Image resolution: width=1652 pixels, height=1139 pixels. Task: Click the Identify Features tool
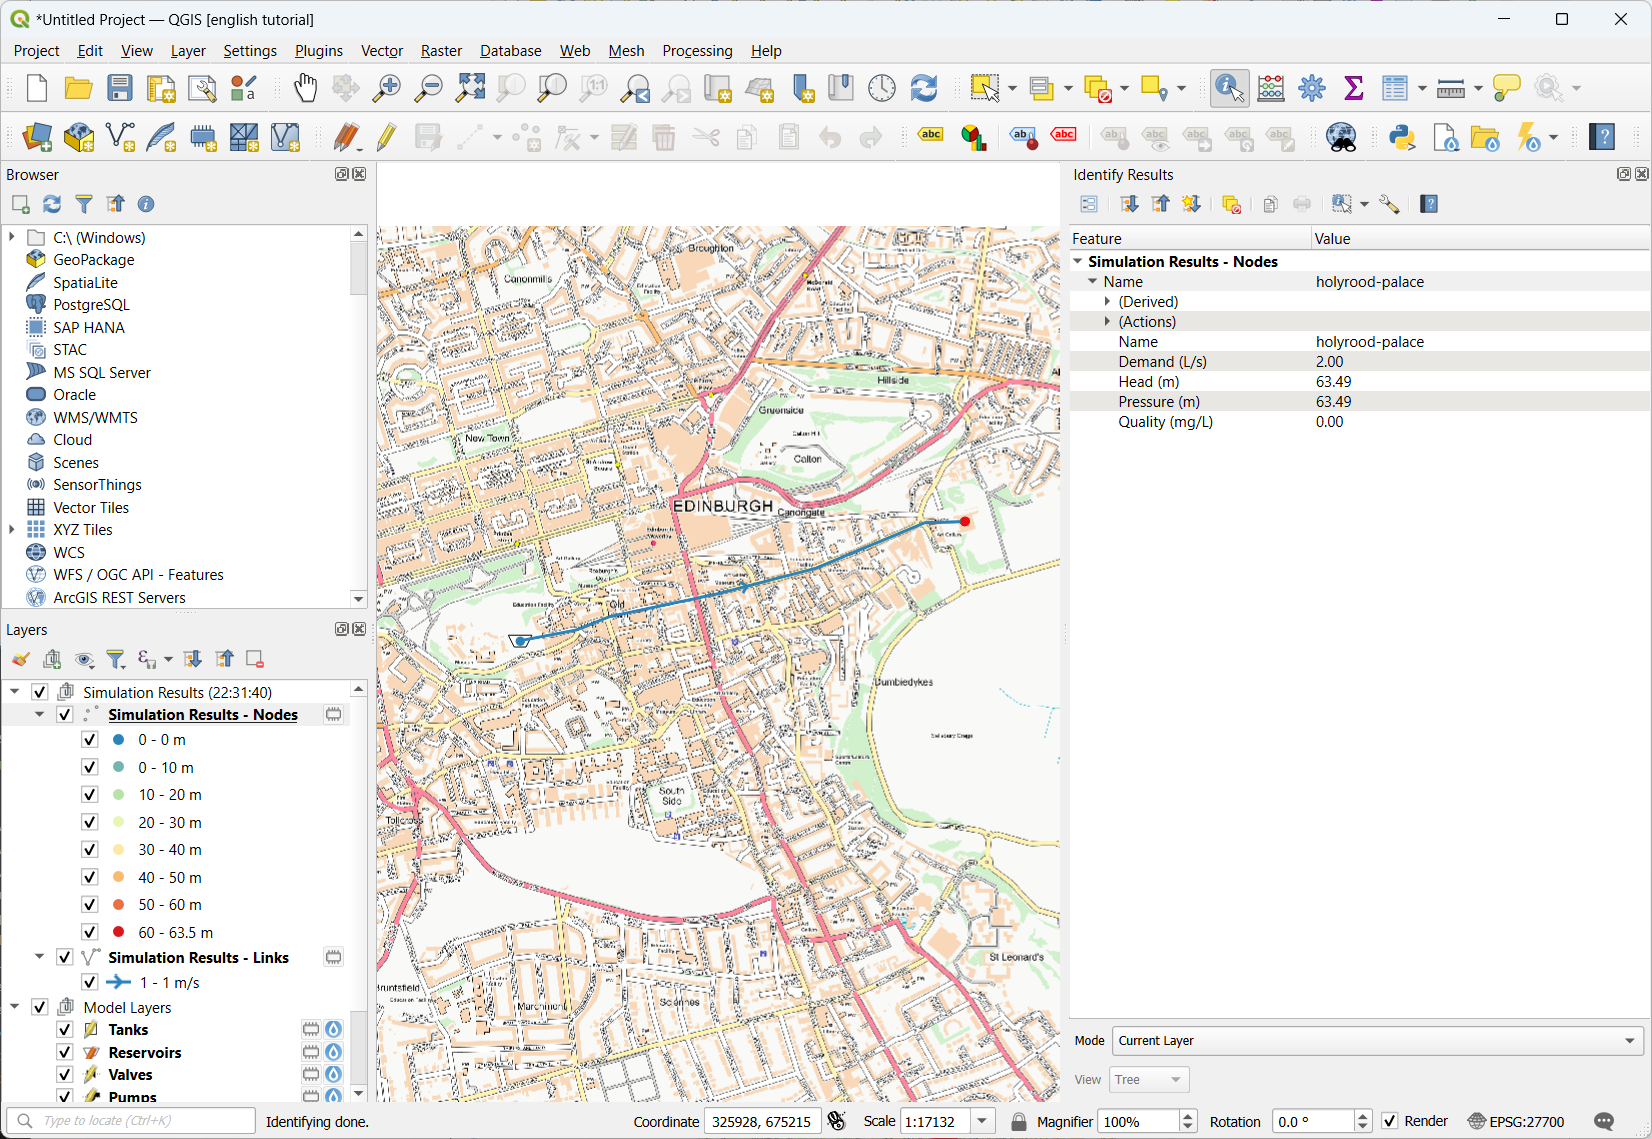coord(1229,88)
